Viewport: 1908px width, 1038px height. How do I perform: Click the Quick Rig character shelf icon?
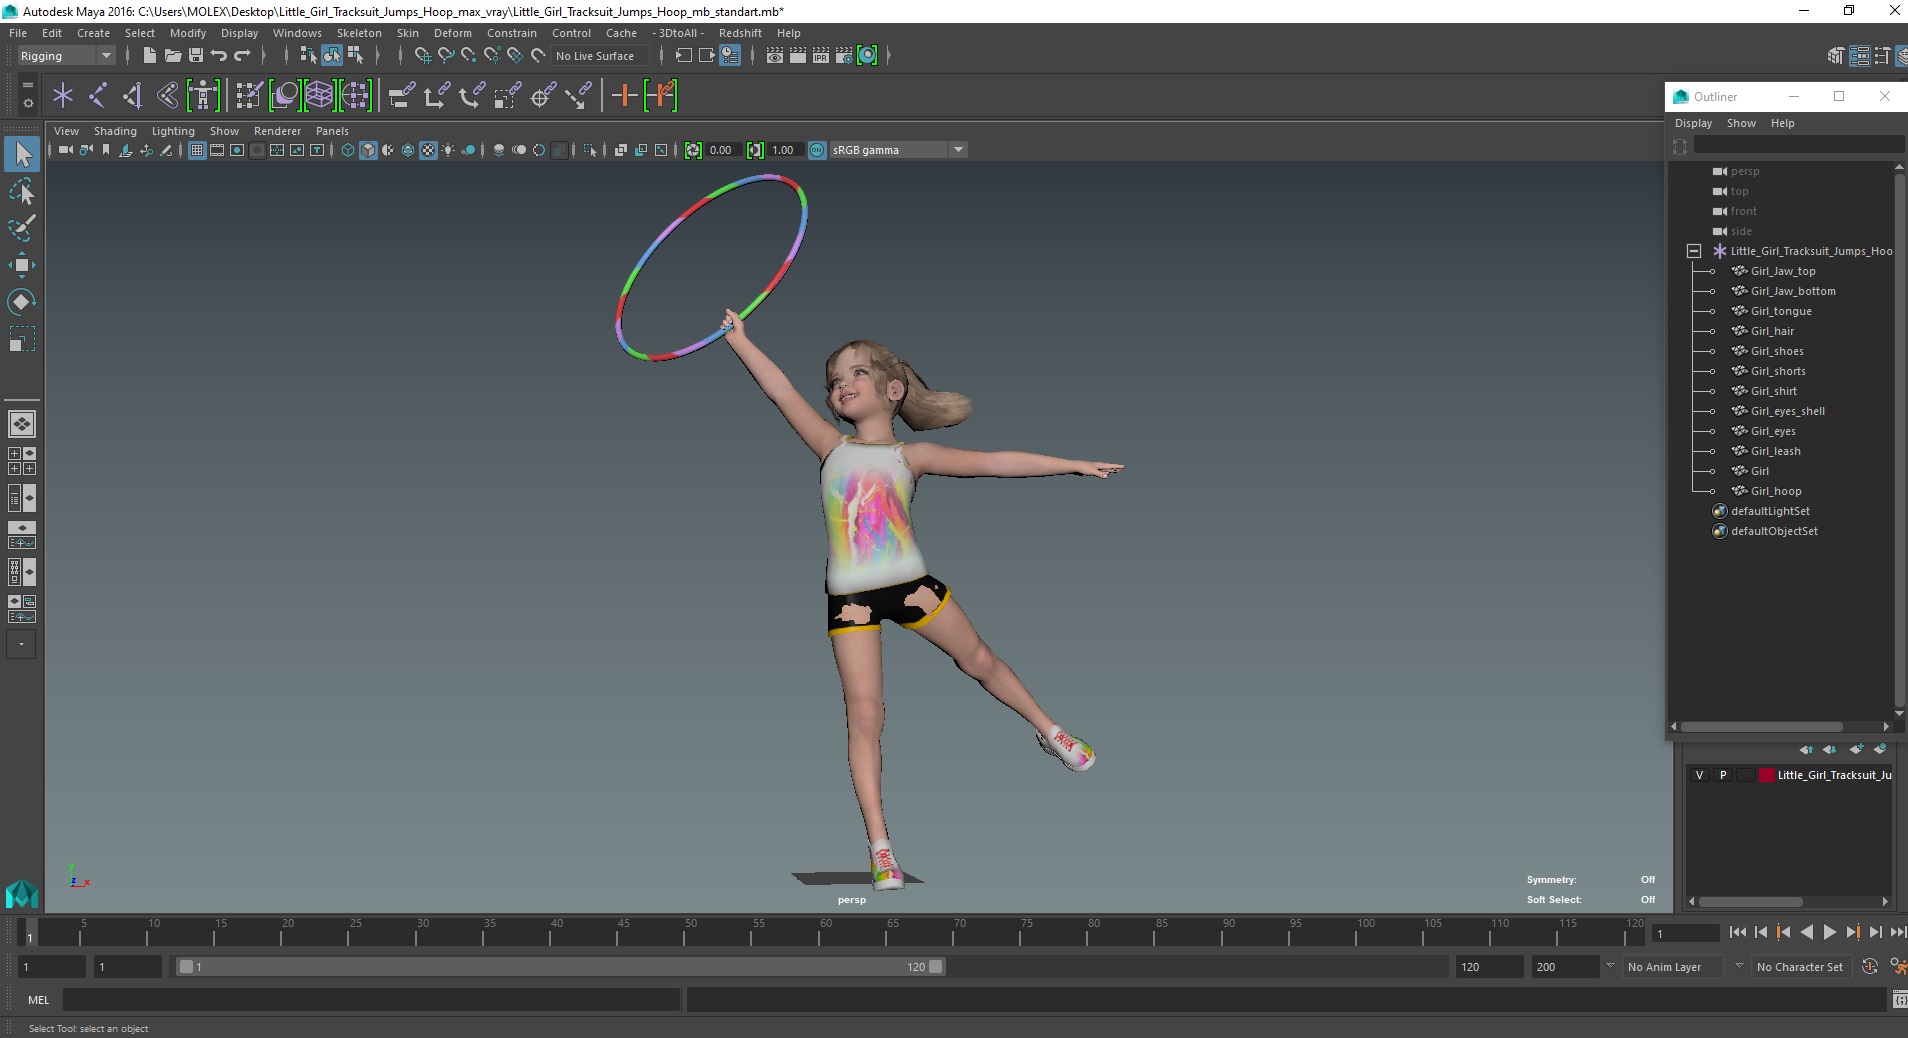[x=203, y=96]
